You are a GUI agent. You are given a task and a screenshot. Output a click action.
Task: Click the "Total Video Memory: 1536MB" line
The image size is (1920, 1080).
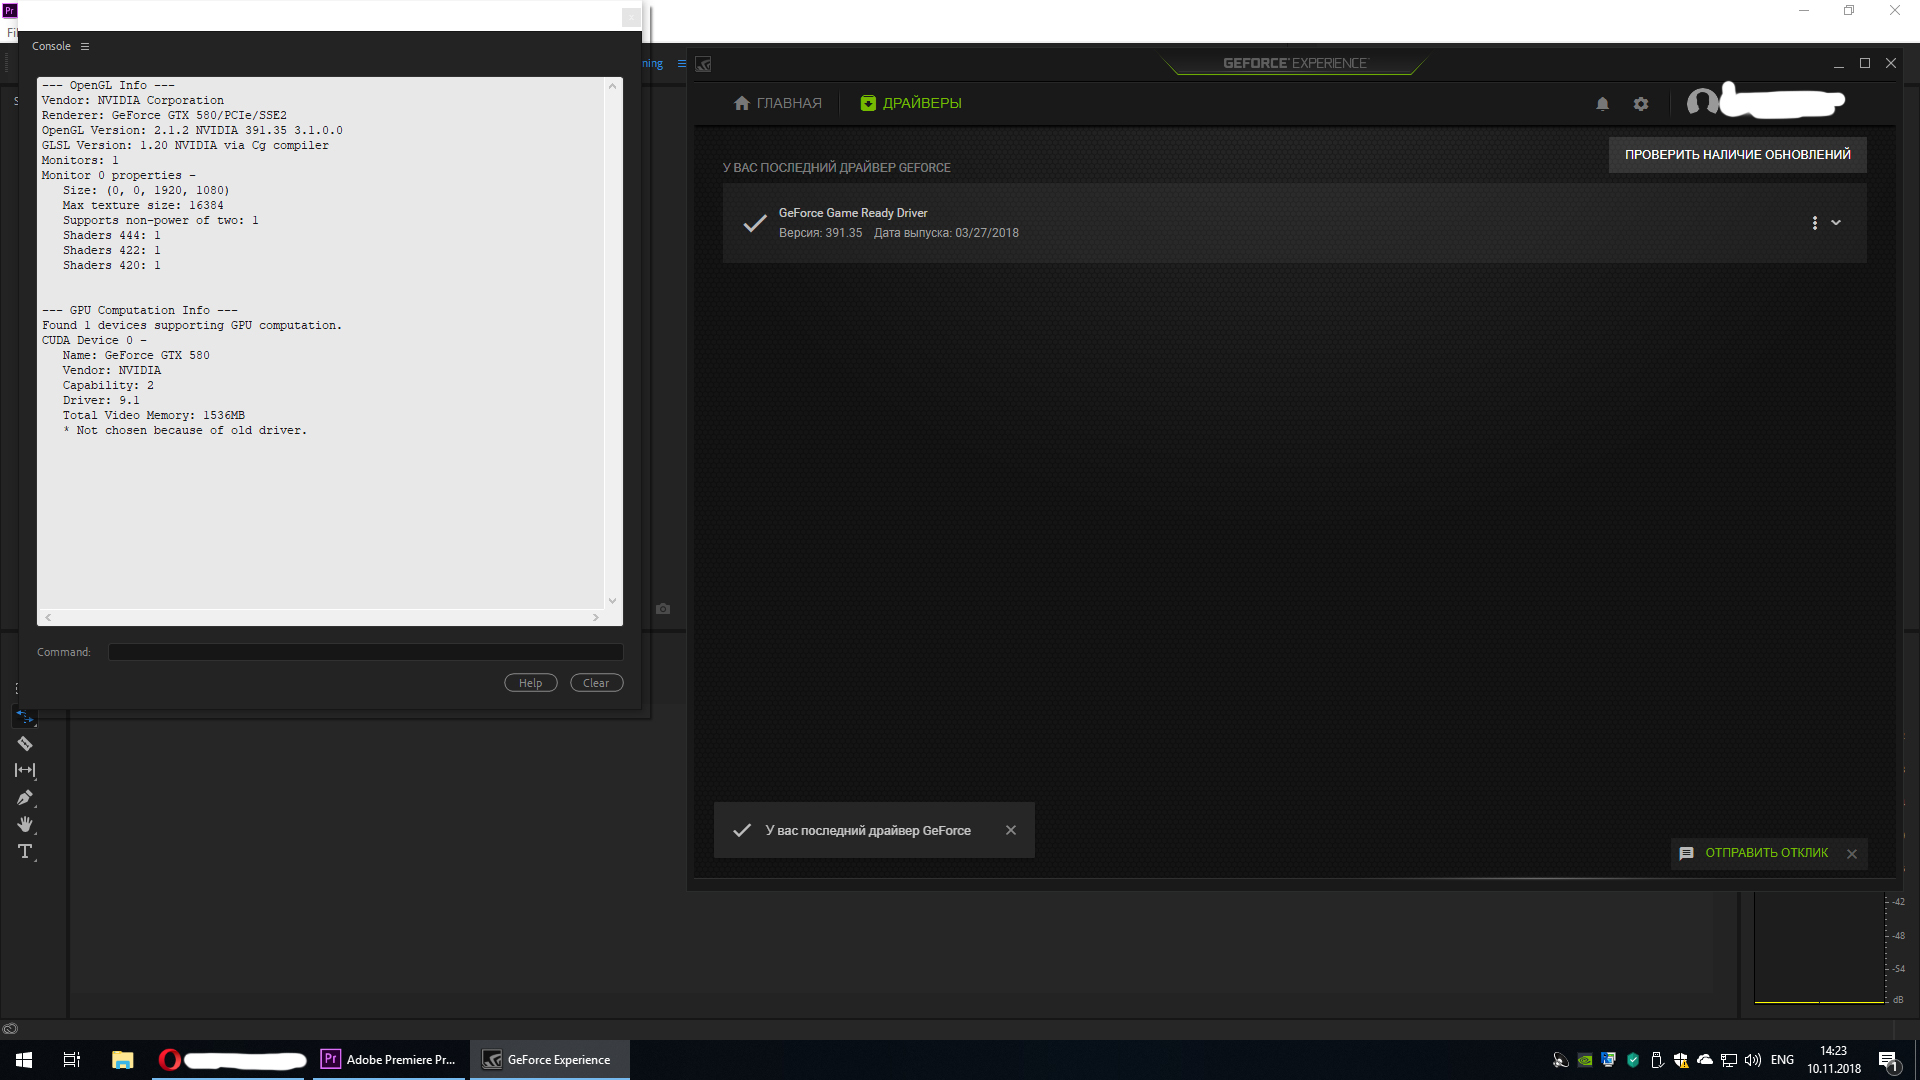point(154,416)
